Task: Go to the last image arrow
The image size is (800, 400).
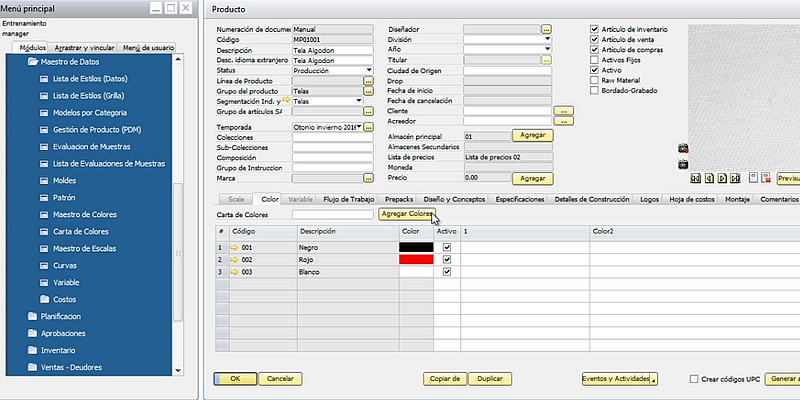Action: tap(736, 178)
